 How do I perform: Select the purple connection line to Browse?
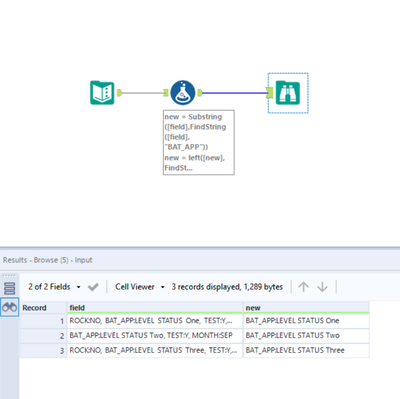pos(235,93)
